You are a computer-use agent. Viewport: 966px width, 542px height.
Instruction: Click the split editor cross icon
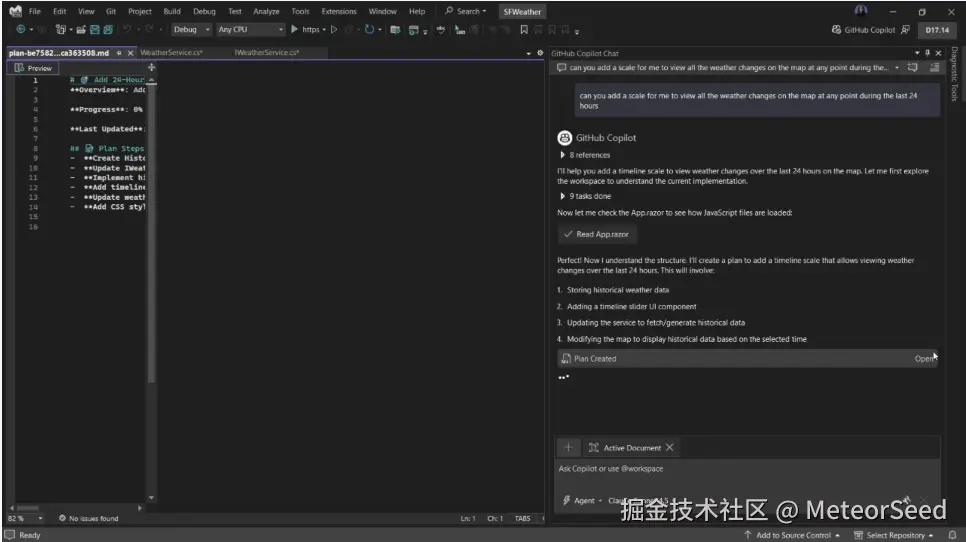tap(152, 67)
